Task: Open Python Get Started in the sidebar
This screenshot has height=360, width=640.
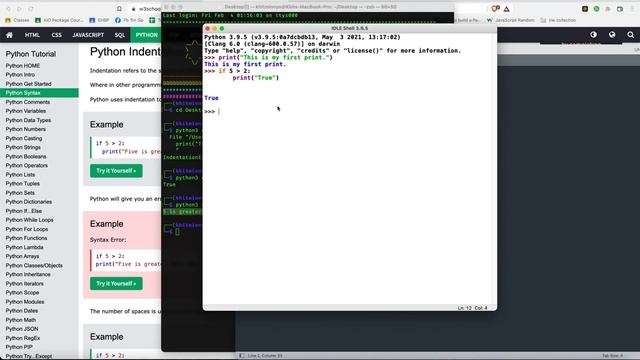Action: (x=29, y=84)
